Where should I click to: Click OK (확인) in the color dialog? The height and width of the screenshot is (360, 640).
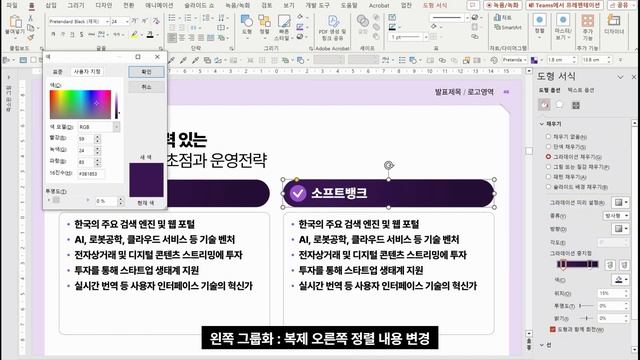pyautogui.click(x=146, y=72)
